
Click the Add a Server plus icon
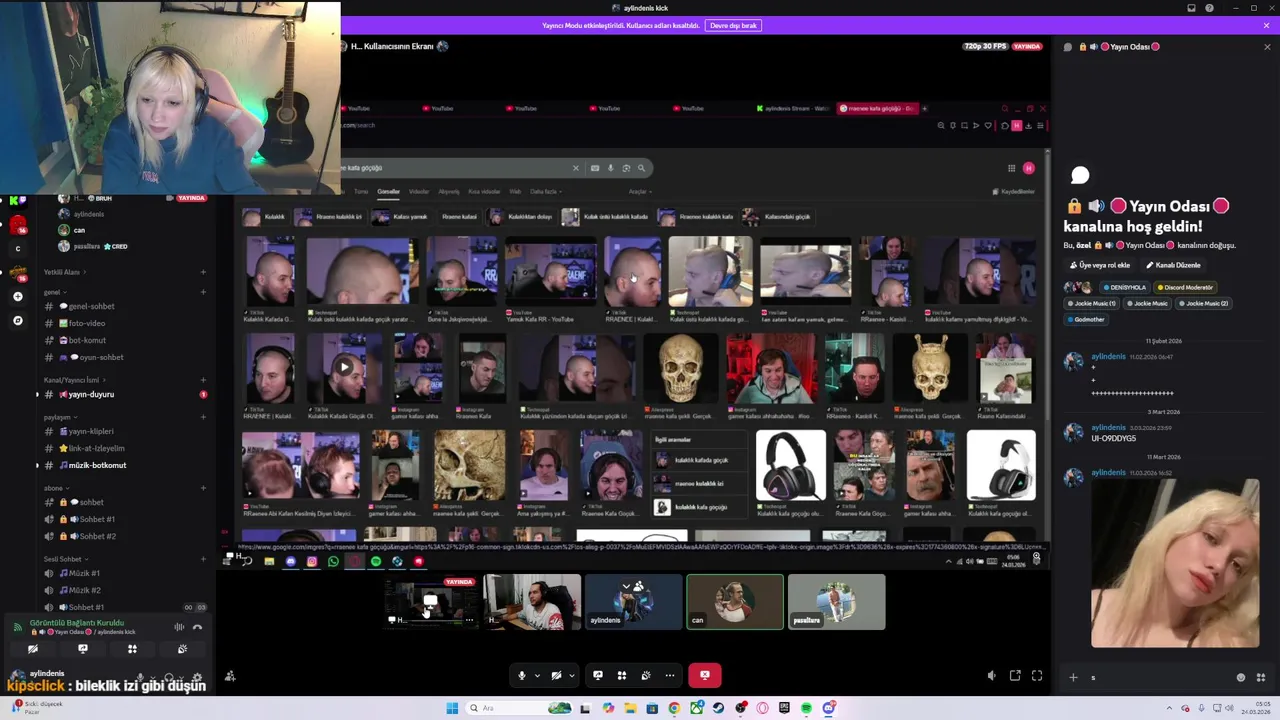click(x=17, y=296)
